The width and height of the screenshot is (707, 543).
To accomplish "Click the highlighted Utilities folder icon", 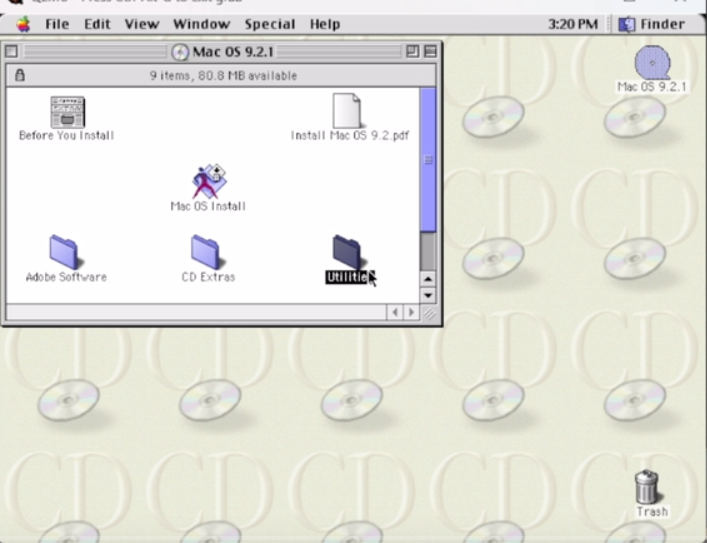I will point(347,252).
